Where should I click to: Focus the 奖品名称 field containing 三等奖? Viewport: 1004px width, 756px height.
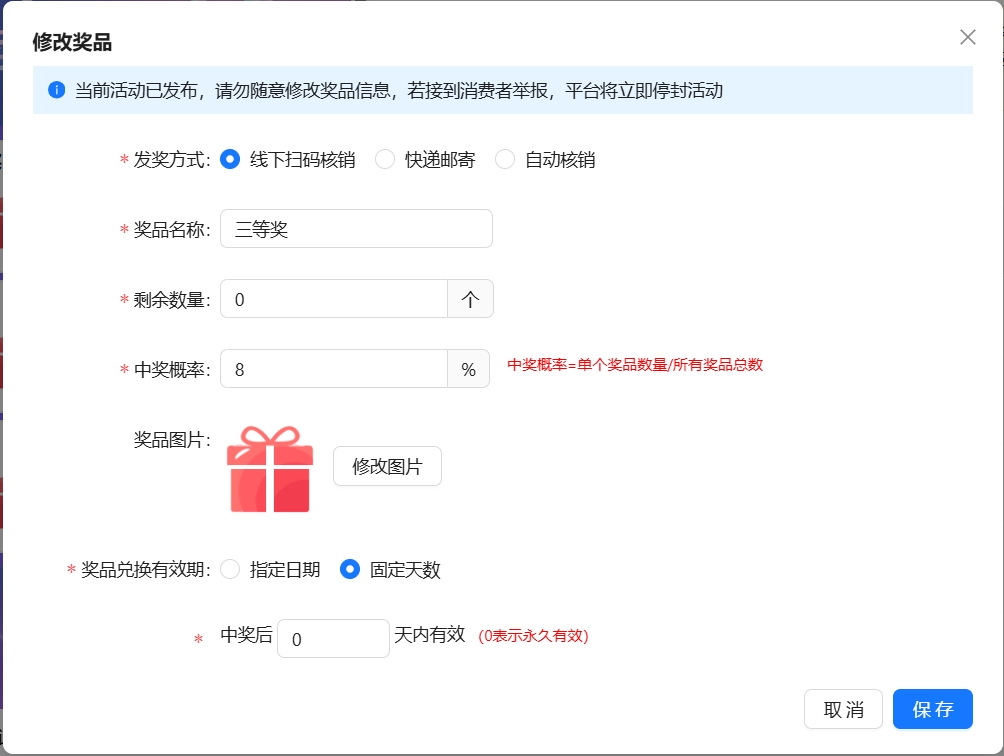tap(356, 229)
